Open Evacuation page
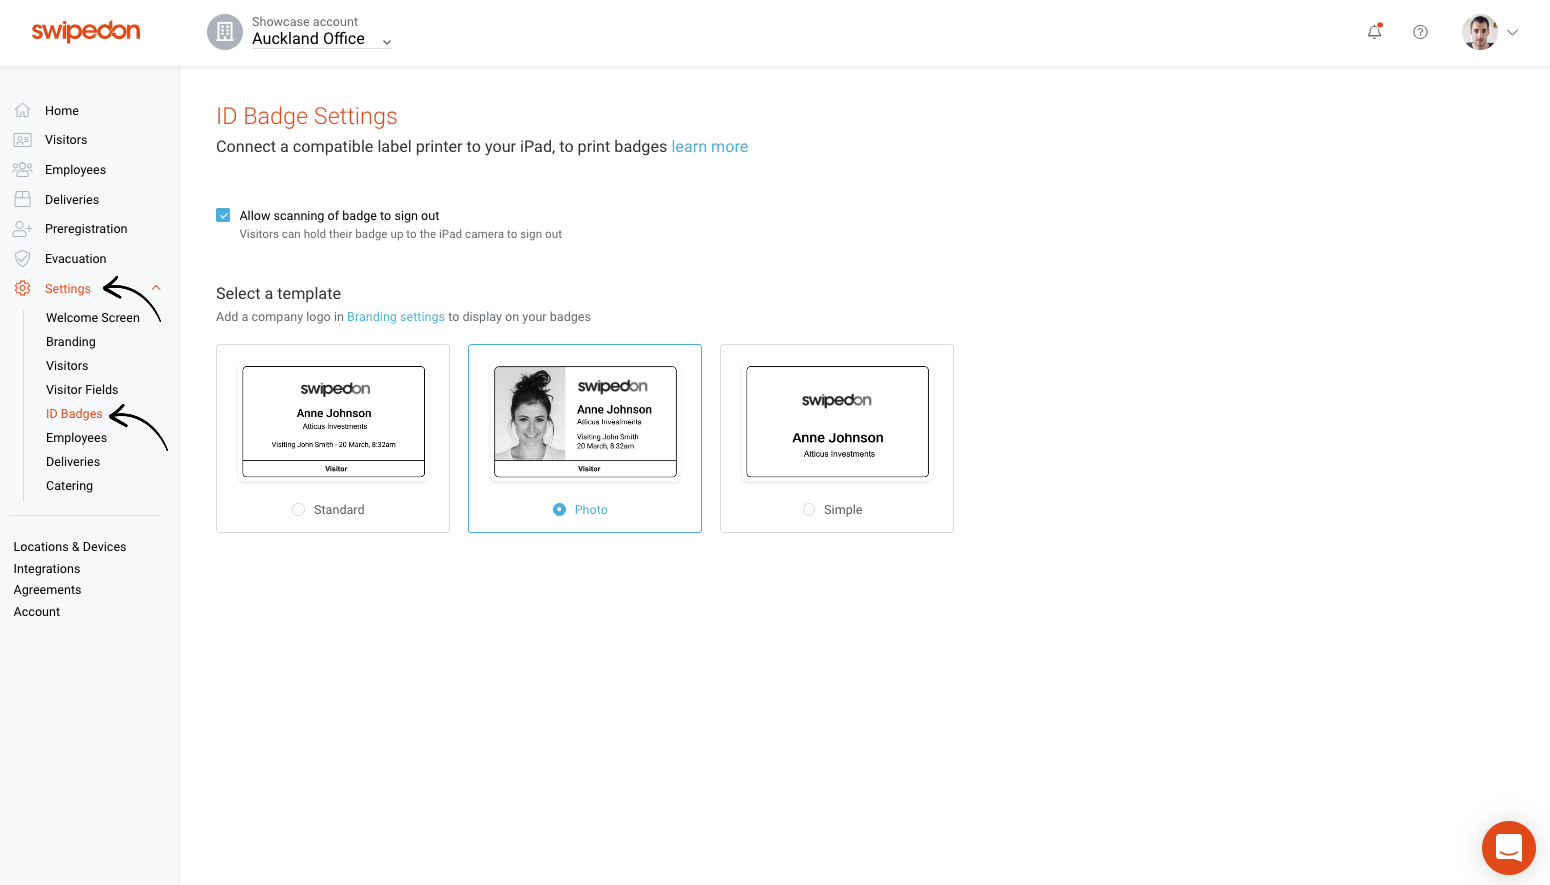1550x885 pixels. coord(75,259)
